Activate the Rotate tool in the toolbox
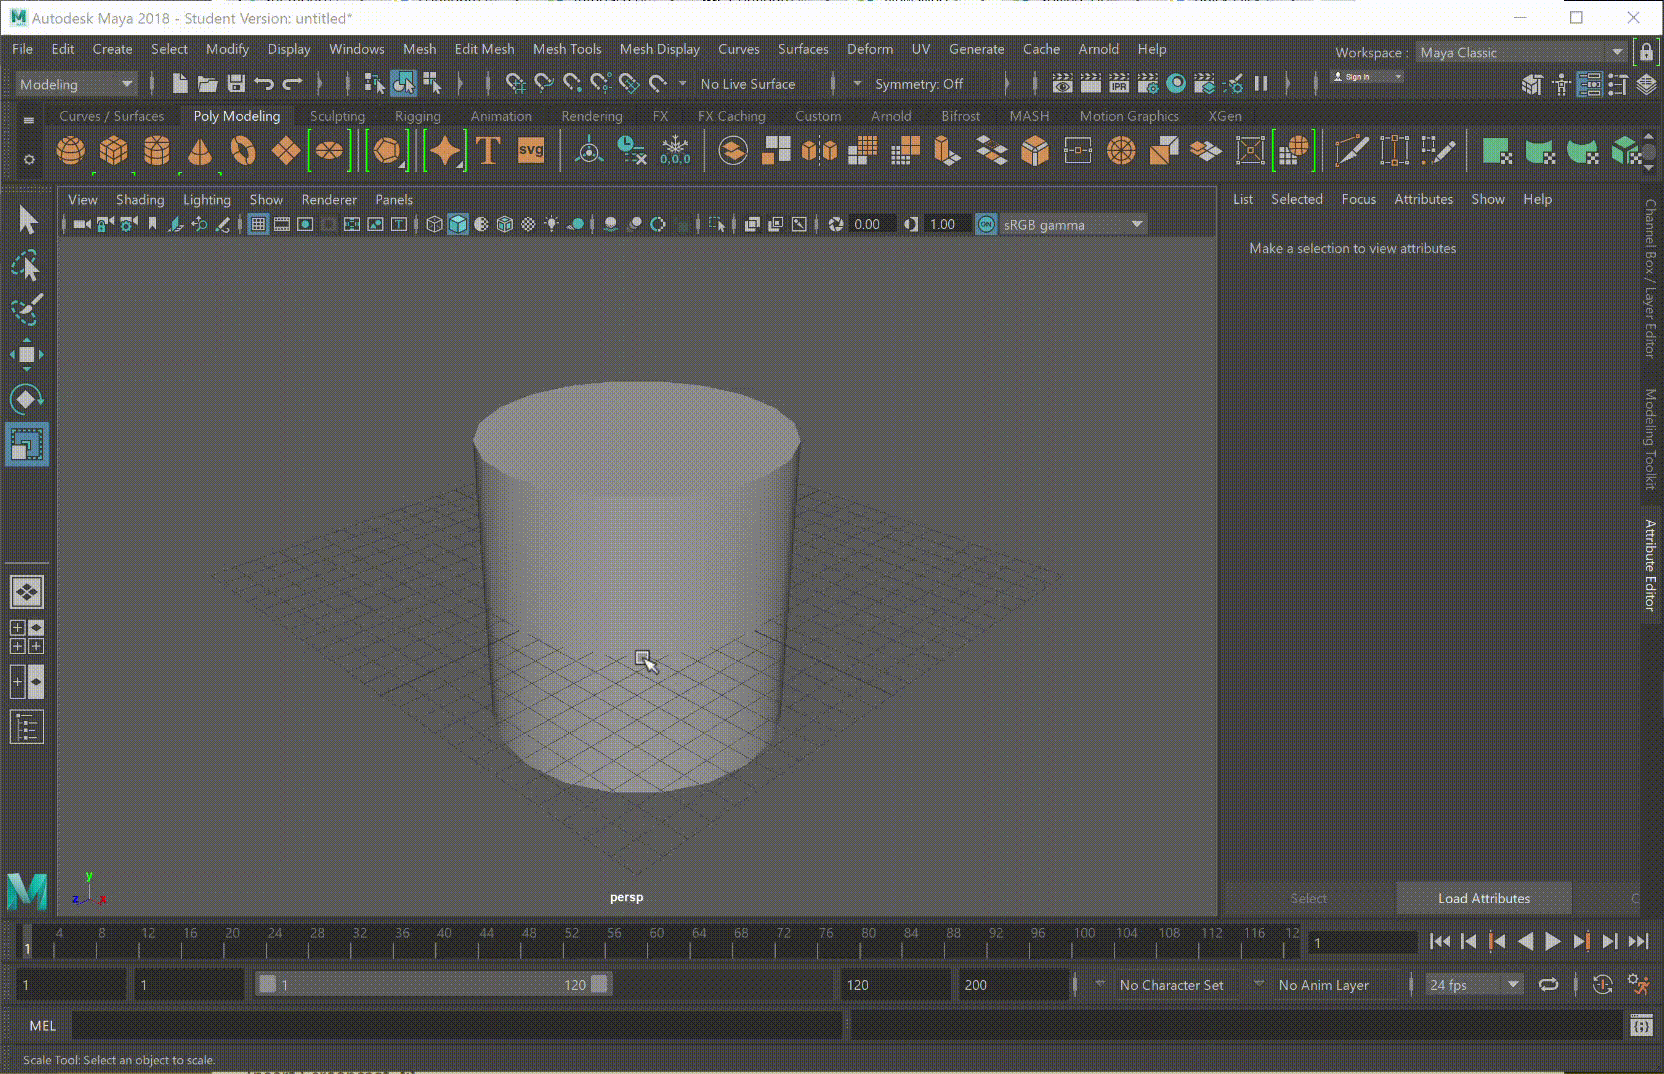Image resolution: width=1664 pixels, height=1074 pixels. click(27, 400)
